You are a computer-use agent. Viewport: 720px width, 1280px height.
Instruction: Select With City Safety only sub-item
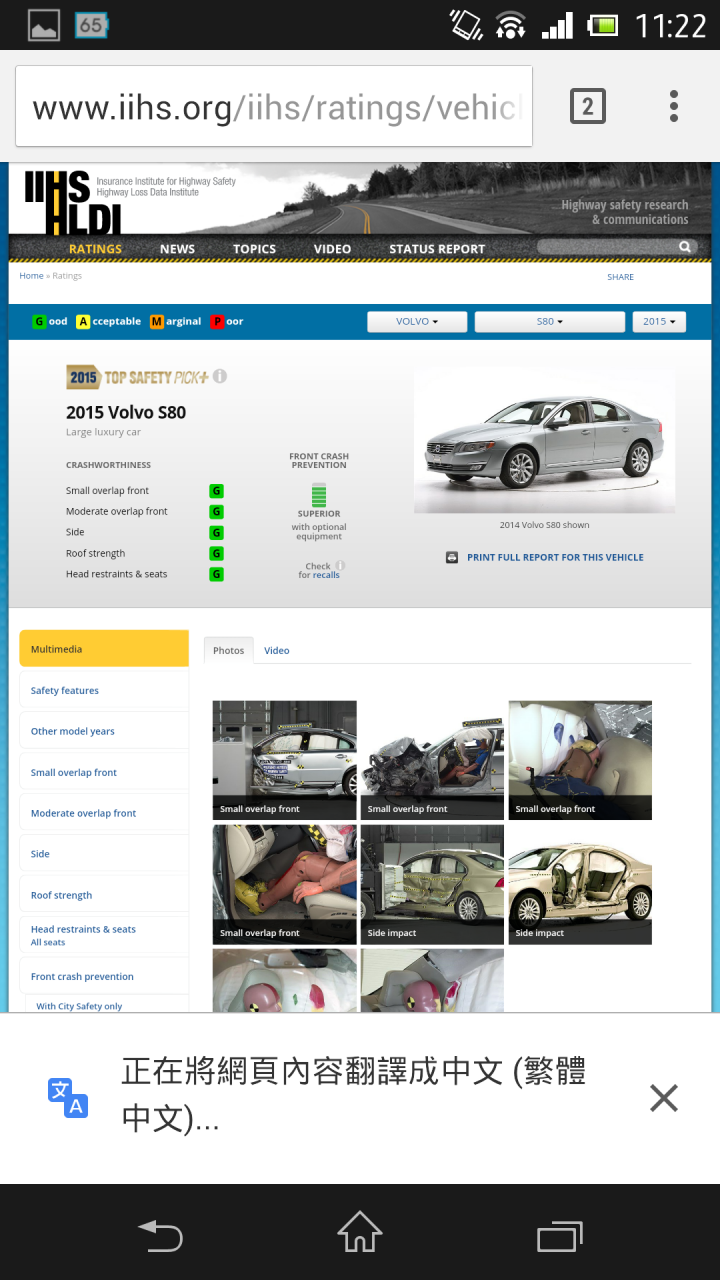pyautogui.click(x=79, y=1006)
